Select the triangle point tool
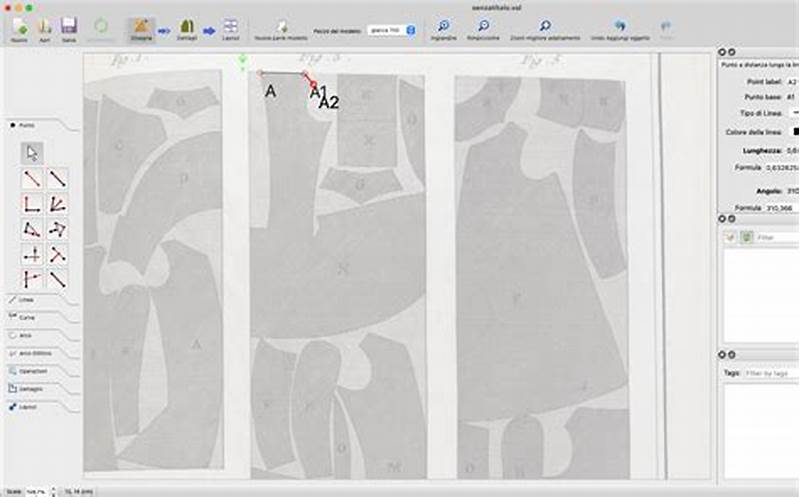This screenshot has height=497, width=800. coord(57,229)
